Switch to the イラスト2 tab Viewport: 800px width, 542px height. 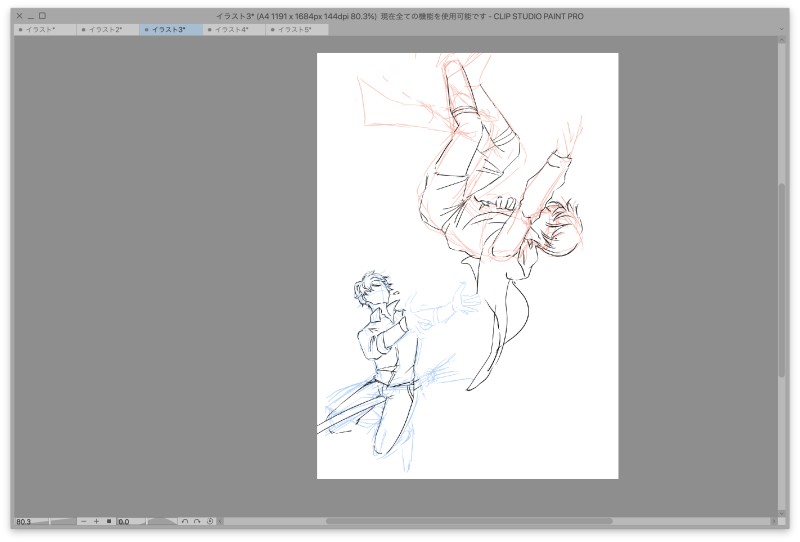[x=108, y=30]
